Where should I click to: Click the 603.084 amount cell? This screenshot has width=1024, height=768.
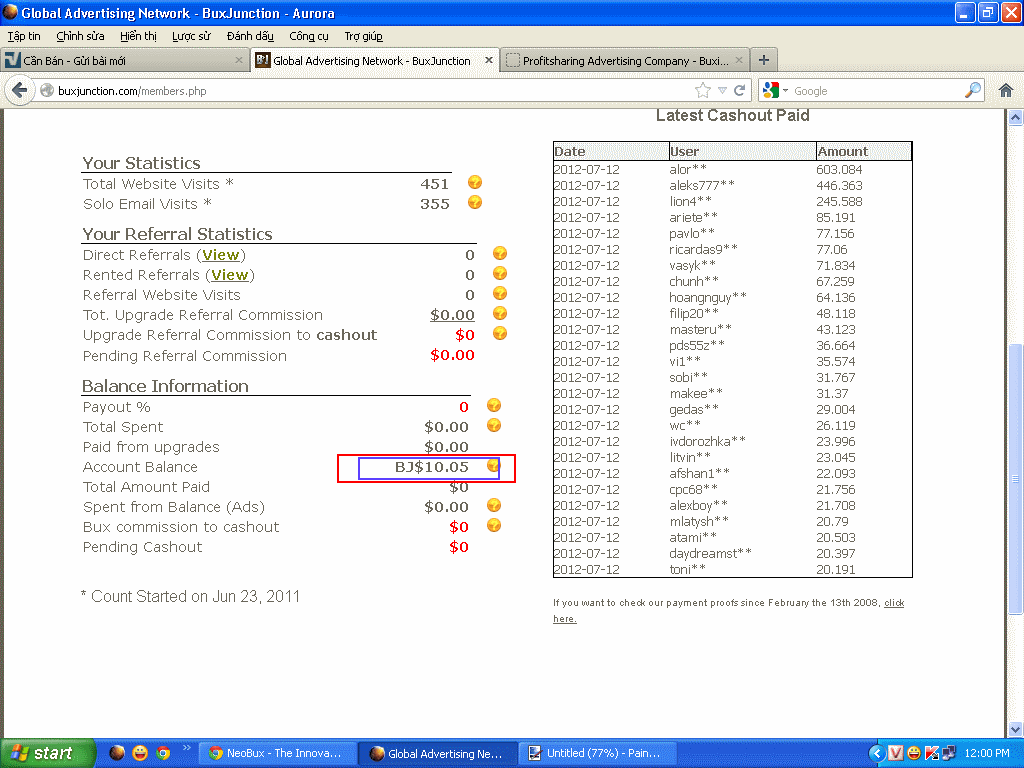tap(839, 169)
